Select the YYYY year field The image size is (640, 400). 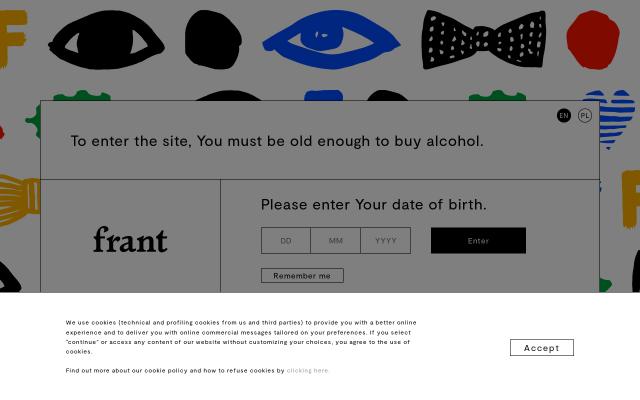(x=386, y=241)
